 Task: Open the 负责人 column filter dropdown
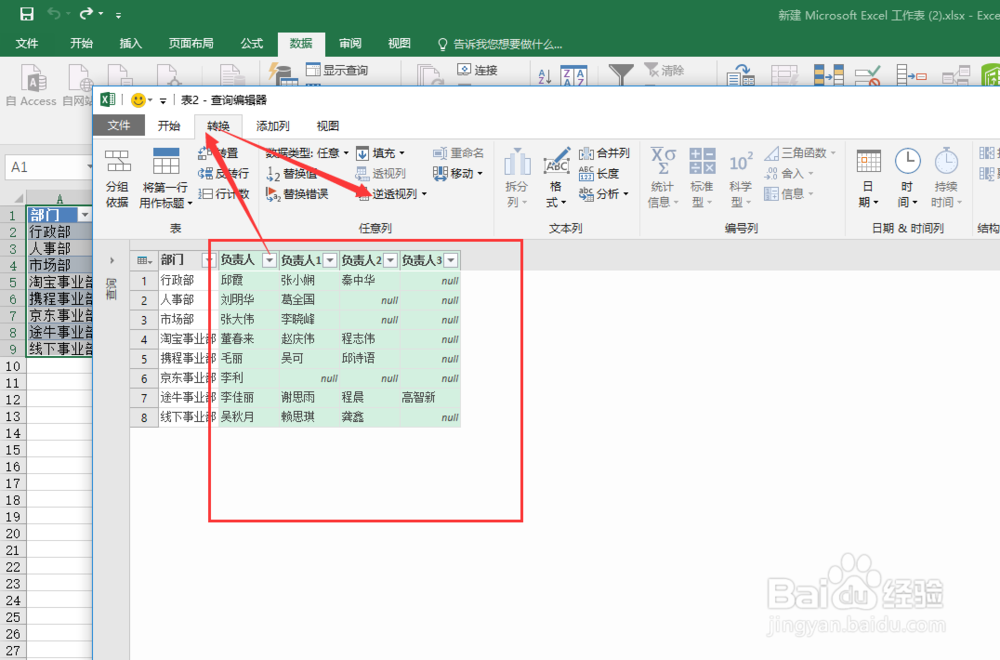[x=272, y=260]
